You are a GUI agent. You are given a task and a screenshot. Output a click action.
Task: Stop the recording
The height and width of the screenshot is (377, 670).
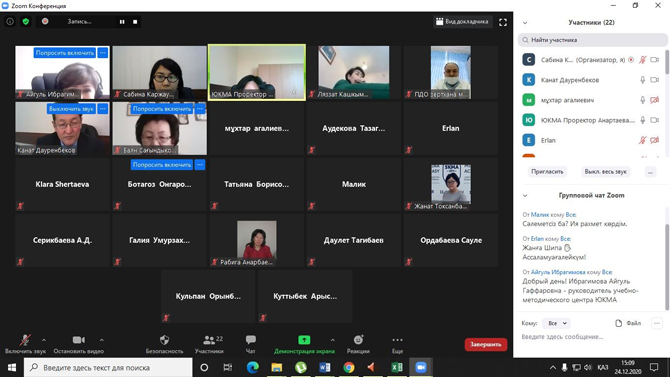135,22
